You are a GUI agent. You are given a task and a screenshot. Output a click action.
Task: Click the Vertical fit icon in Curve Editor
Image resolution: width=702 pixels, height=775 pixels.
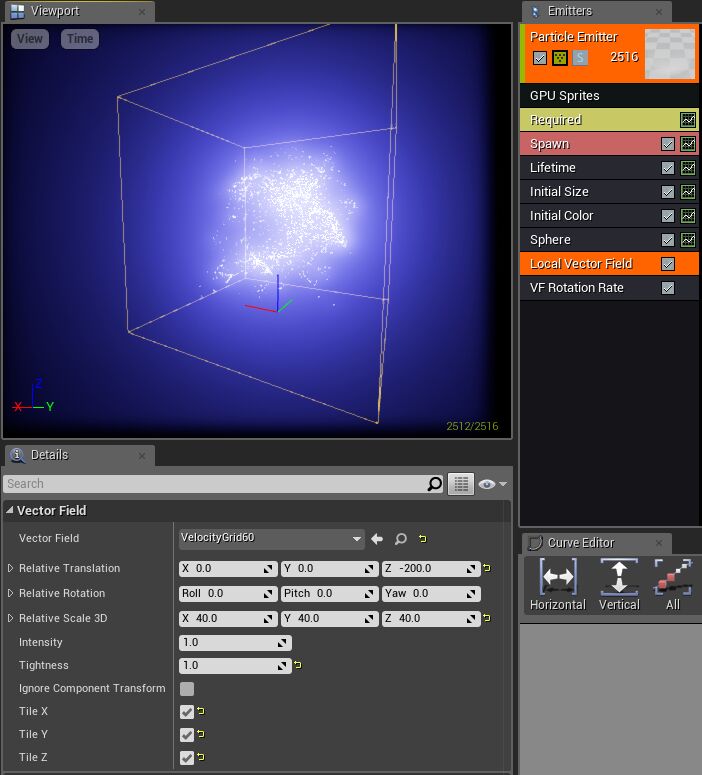click(619, 578)
